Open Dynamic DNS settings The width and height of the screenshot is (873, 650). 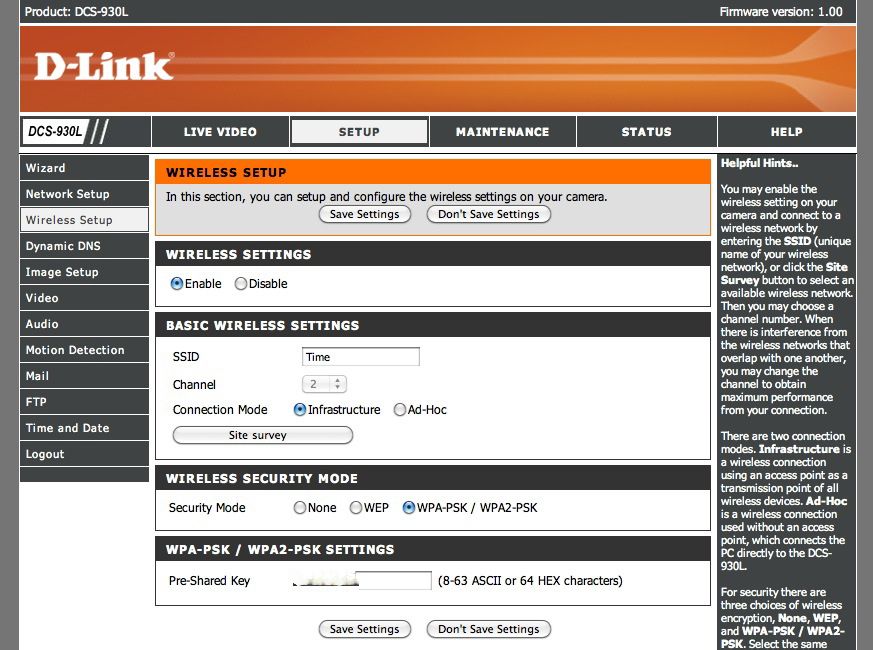(x=84, y=246)
